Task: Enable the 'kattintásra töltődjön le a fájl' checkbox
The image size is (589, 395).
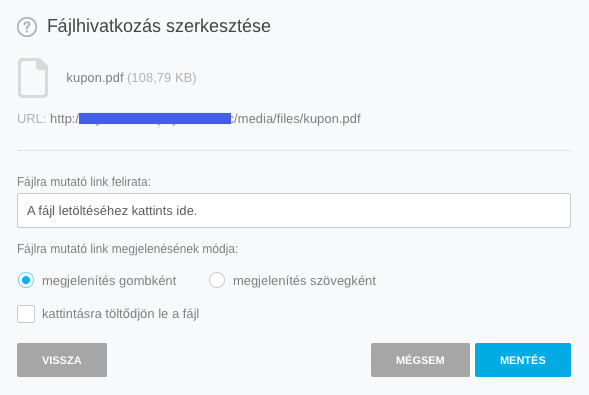Action: coord(26,314)
